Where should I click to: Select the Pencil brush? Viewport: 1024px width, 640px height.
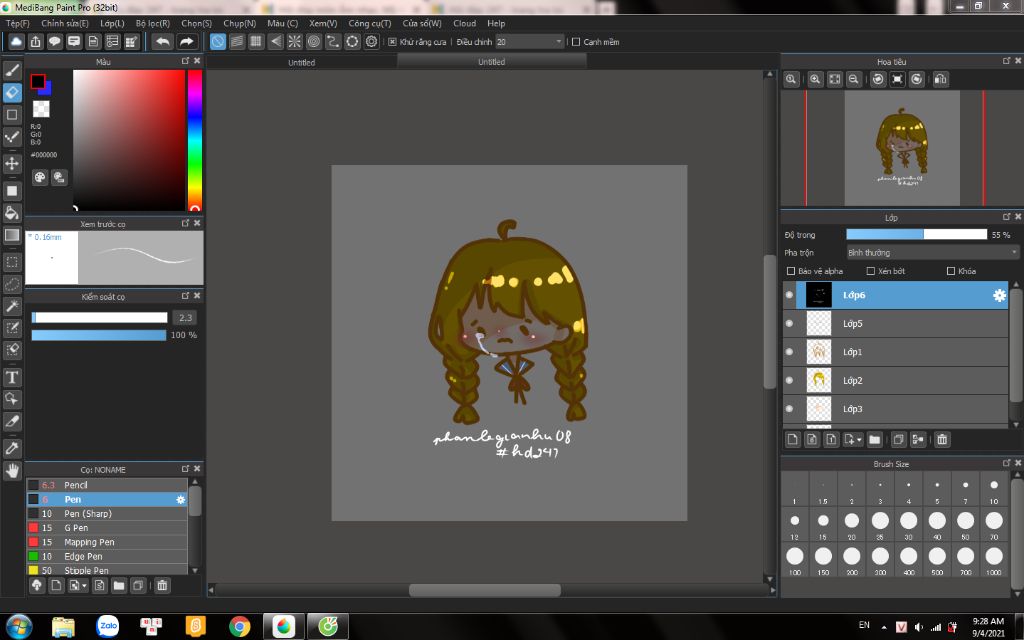point(107,485)
